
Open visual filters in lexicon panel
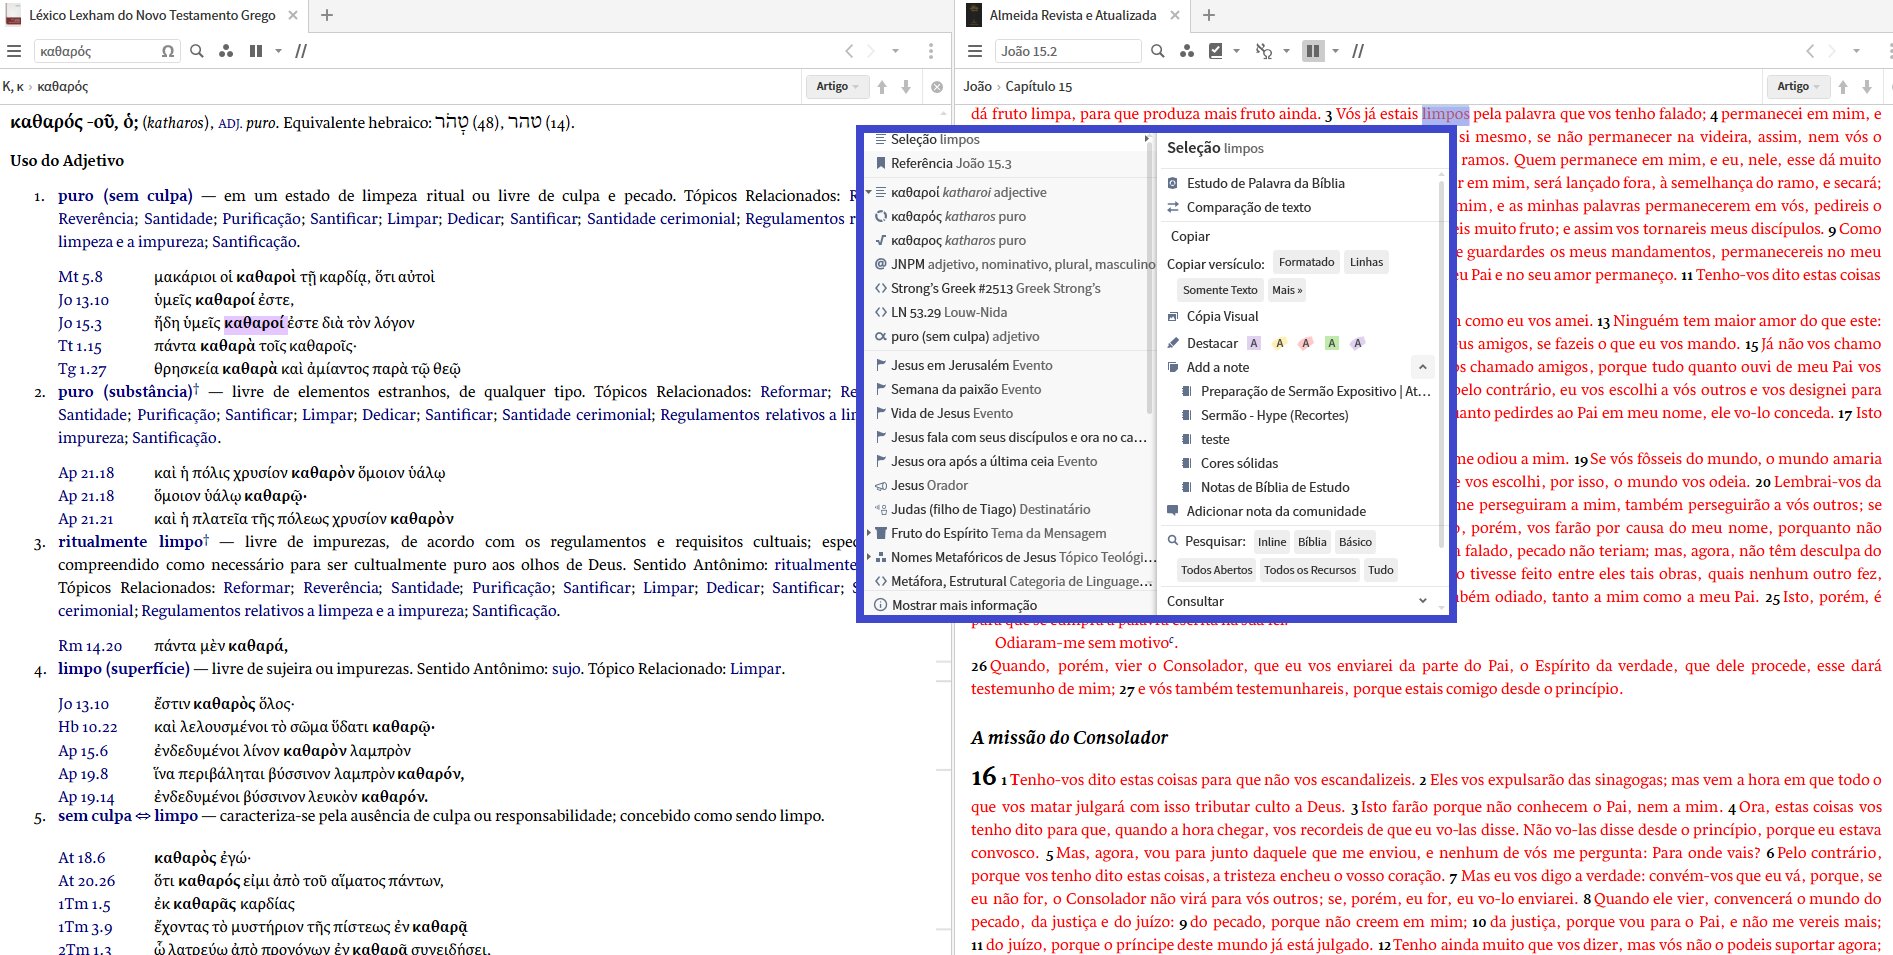226,51
